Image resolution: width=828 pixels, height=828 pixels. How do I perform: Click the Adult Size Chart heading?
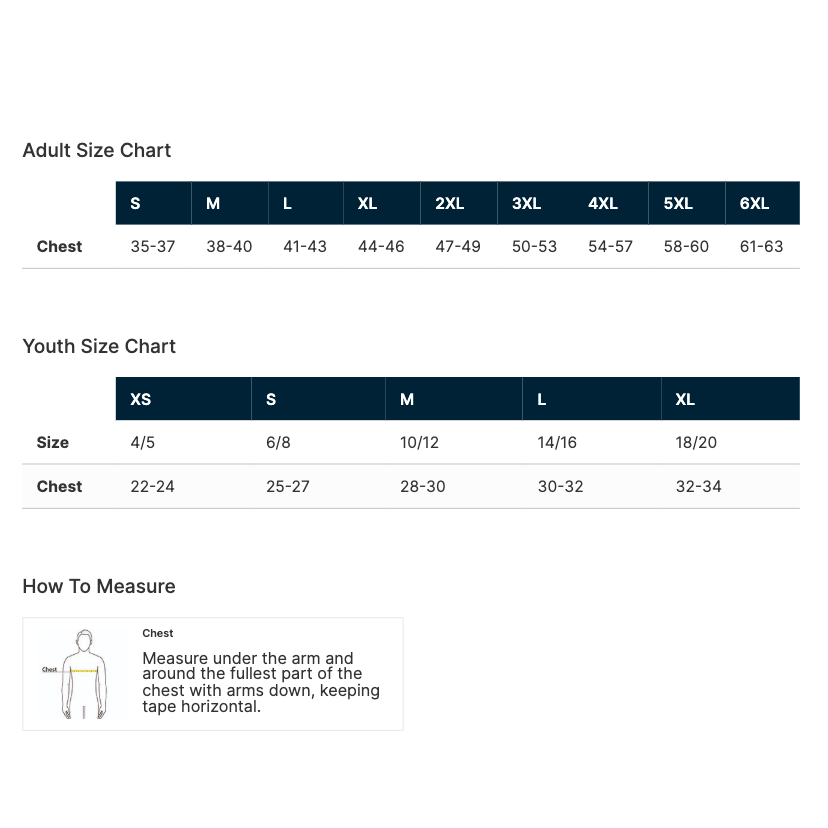97,150
